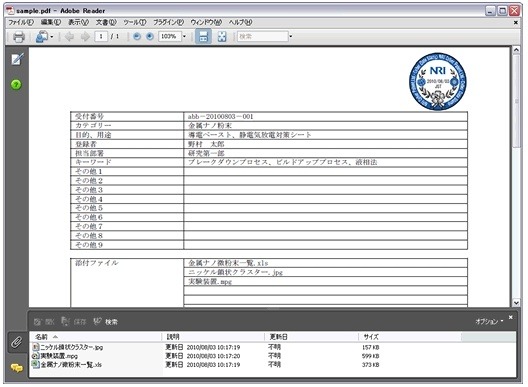528x387 pixels.
Task: Open the オプション dropdown in attachments panel
Action: 489,321
